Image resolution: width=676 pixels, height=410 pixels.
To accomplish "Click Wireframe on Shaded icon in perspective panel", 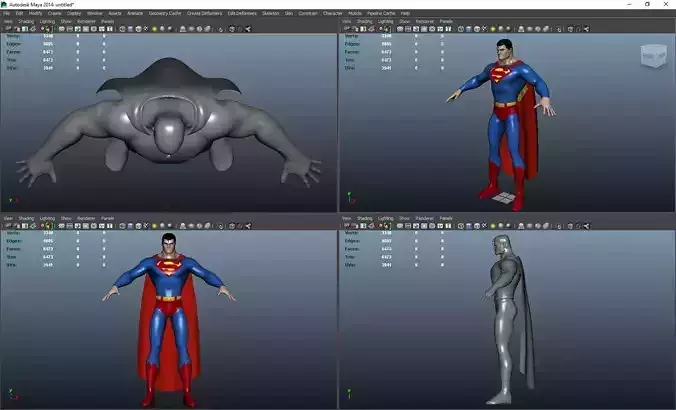I will pos(484,29).
